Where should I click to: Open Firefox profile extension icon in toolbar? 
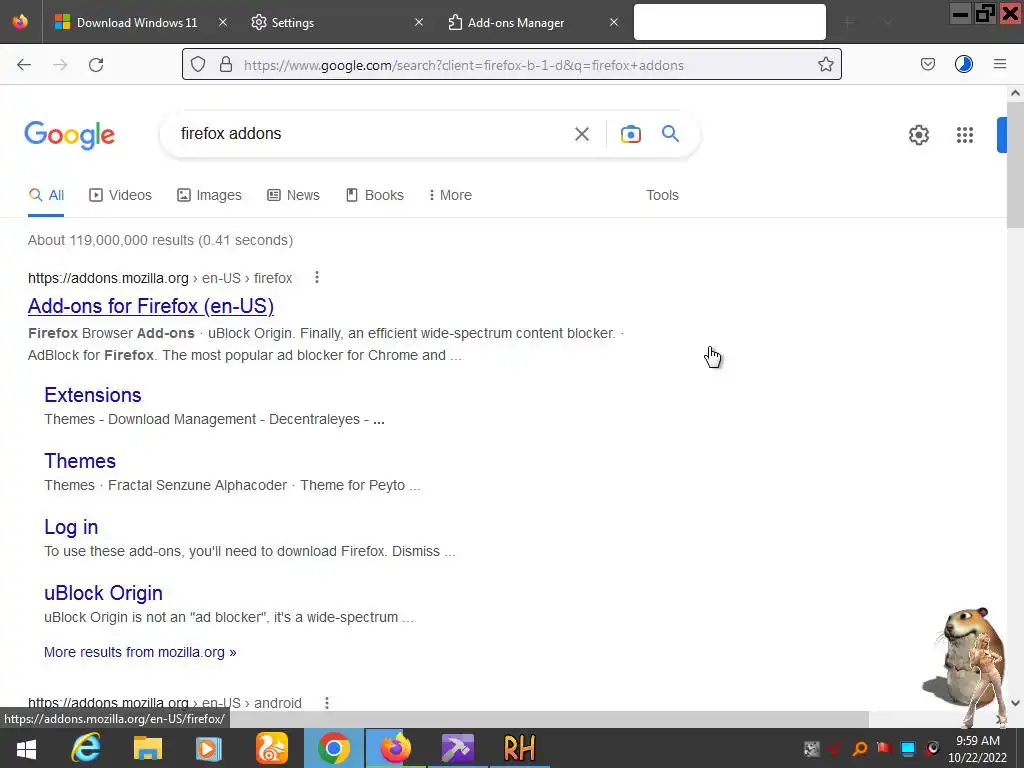tap(963, 64)
